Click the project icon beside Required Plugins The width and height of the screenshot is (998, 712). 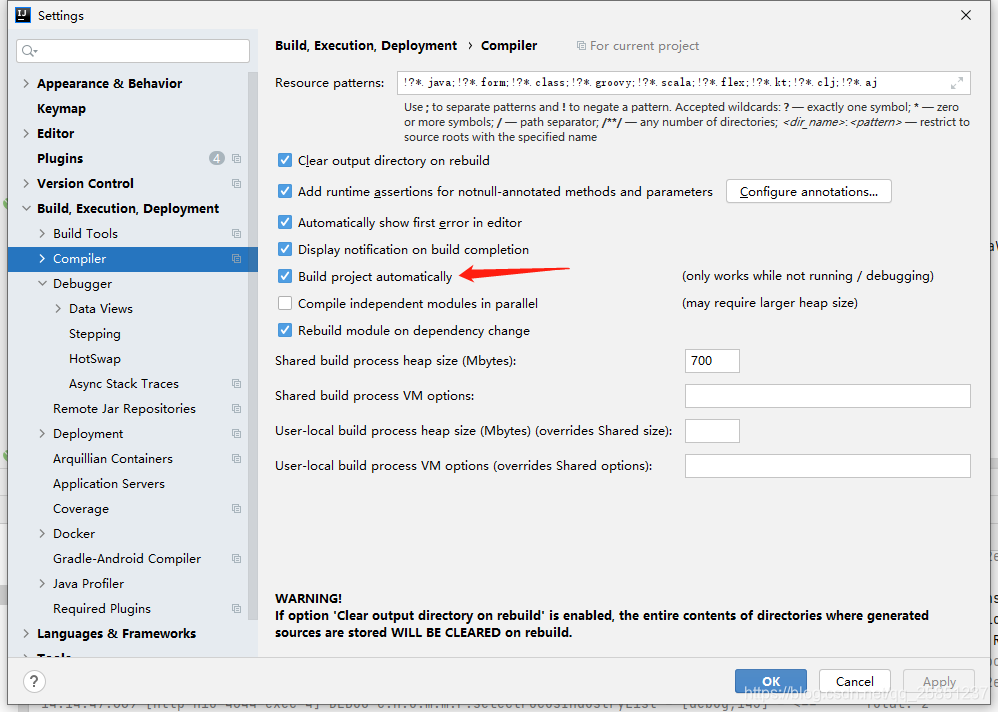[237, 608]
